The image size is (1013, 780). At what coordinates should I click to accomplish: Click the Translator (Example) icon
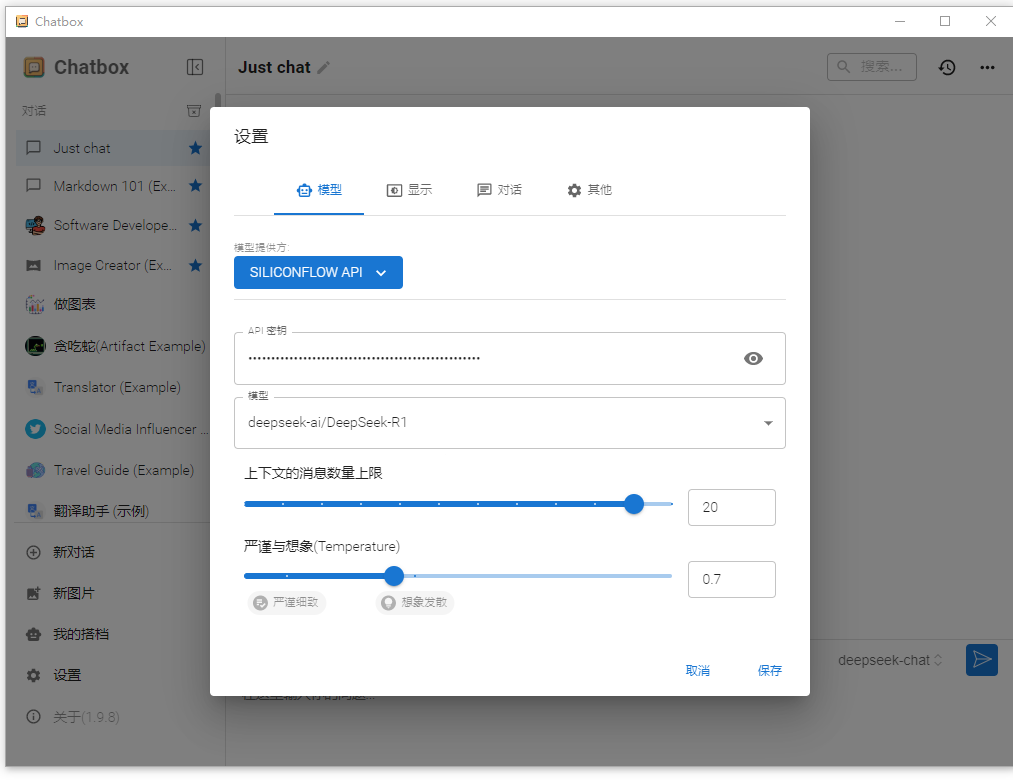pyautogui.click(x=34, y=387)
